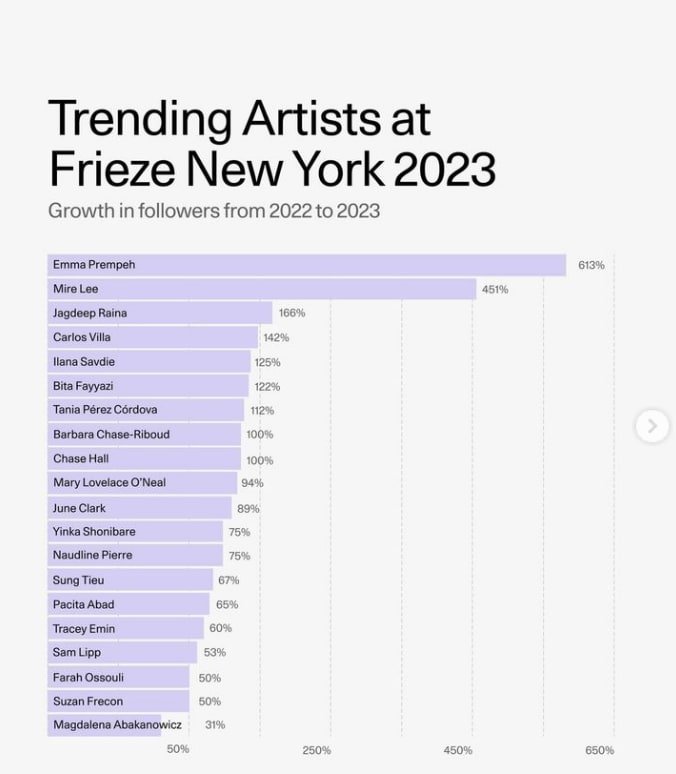676x774 pixels.
Task: Click the next slide arrow button
Action: click(x=652, y=426)
